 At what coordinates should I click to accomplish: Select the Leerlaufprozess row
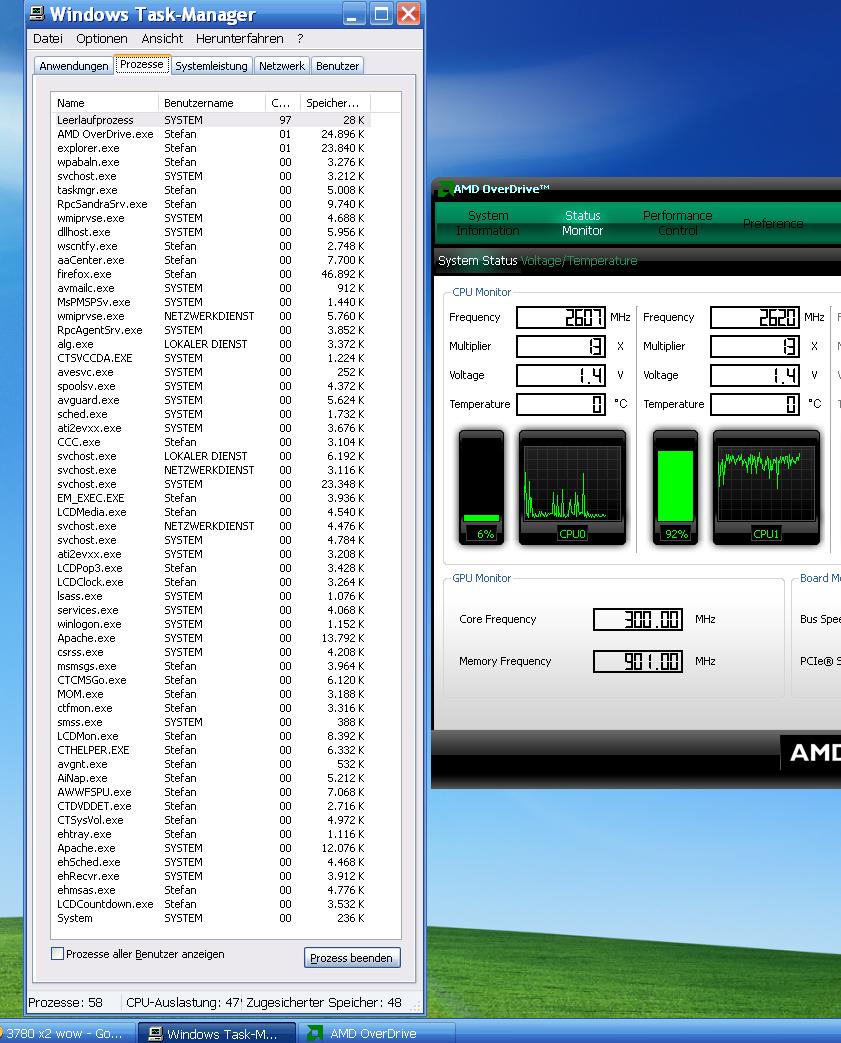[x=211, y=120]
